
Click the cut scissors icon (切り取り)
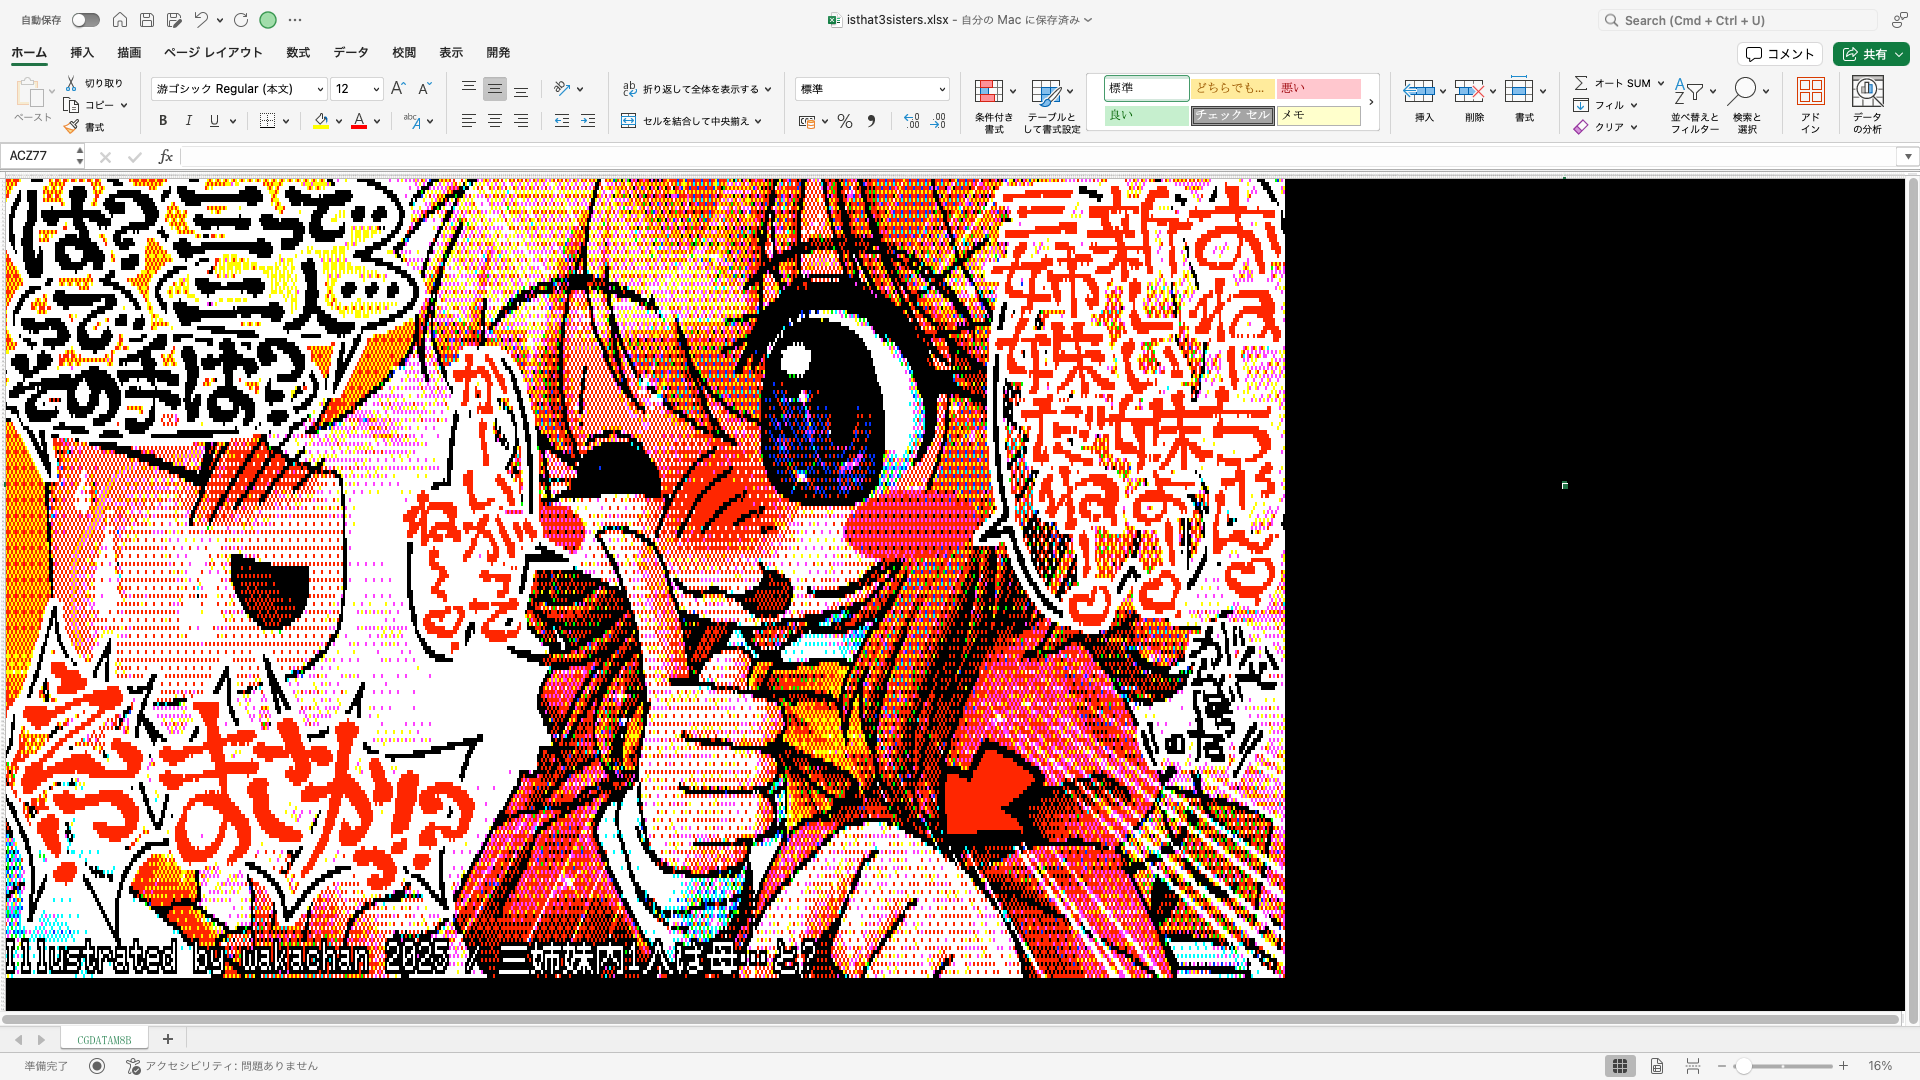[x=71, y=83]
